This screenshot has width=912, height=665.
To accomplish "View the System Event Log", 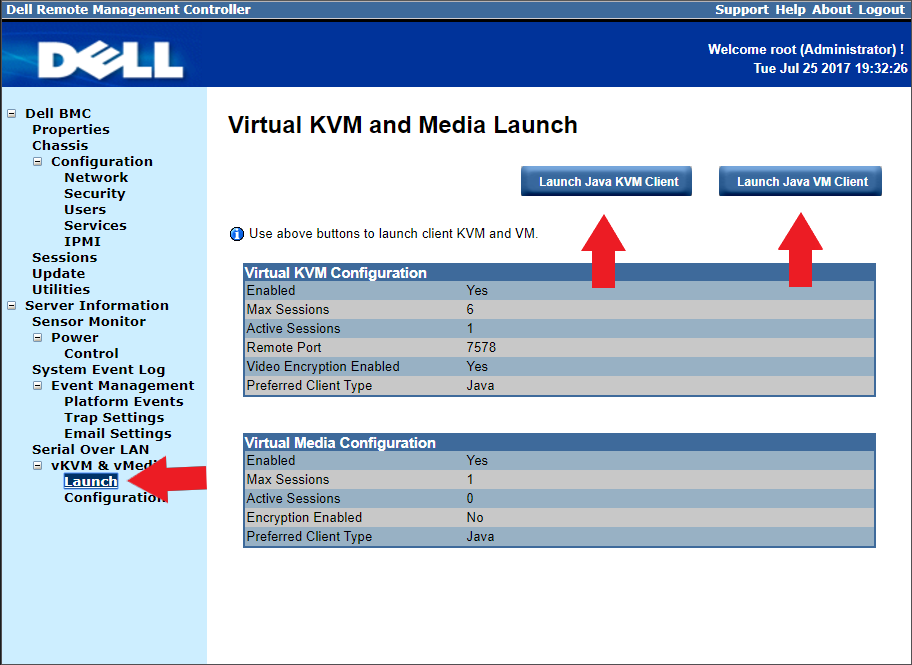I will [x=98, y=370].
